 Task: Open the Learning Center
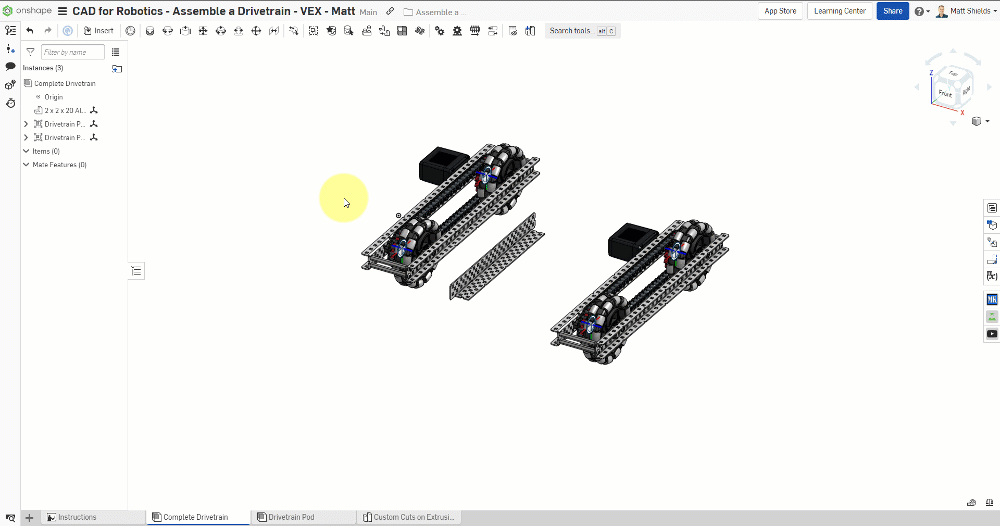click(840, 11)
